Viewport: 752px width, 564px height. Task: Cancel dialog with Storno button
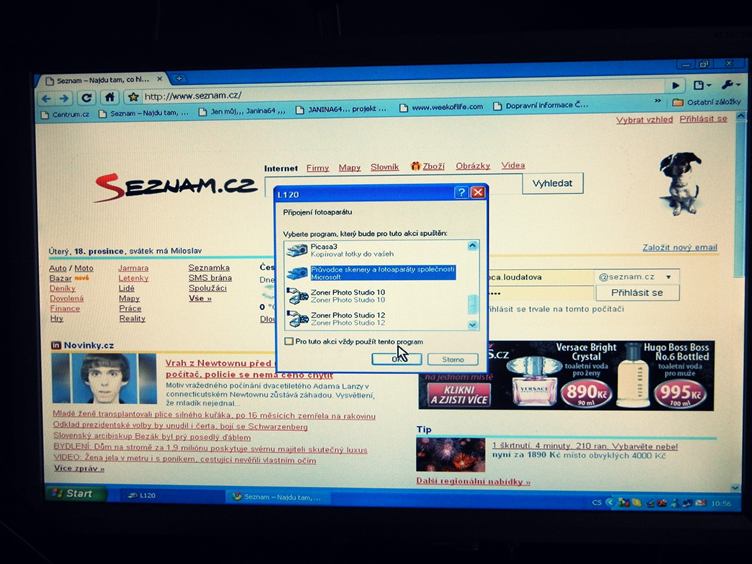tap(453, 359)
